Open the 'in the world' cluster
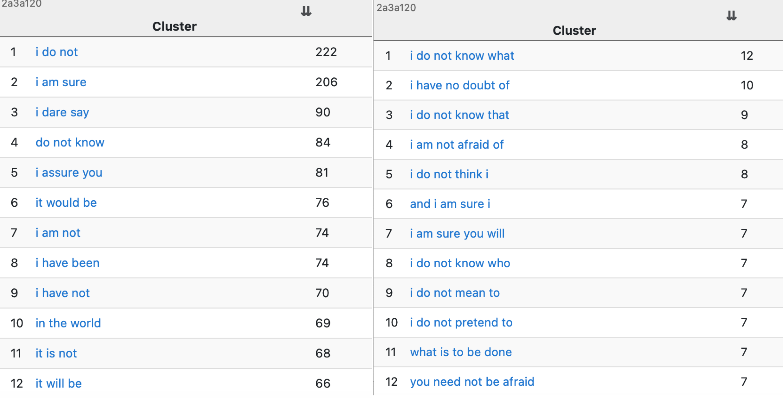Image resolution: width=783 pixels, height=399 pixels. [68, 323]
